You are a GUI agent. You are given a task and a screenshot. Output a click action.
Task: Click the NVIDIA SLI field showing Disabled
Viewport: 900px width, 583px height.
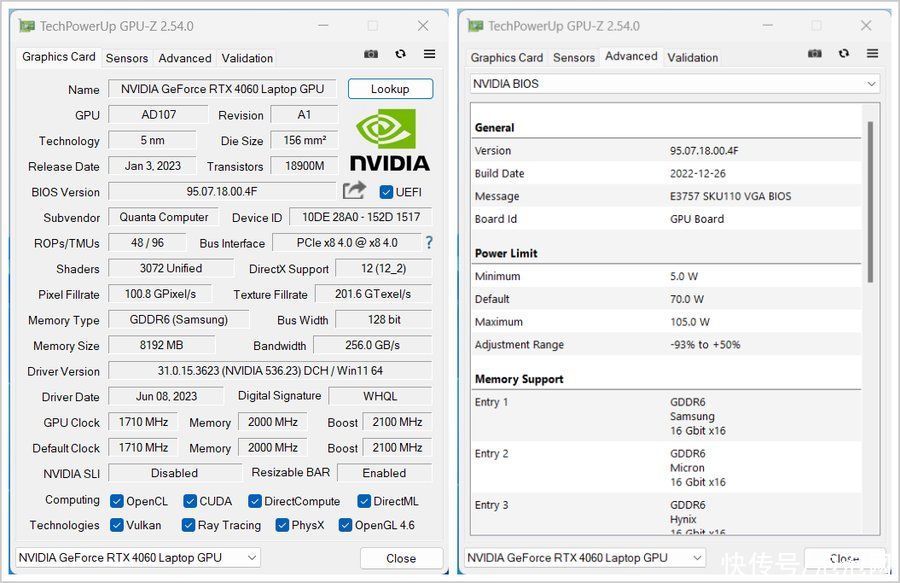174,473
